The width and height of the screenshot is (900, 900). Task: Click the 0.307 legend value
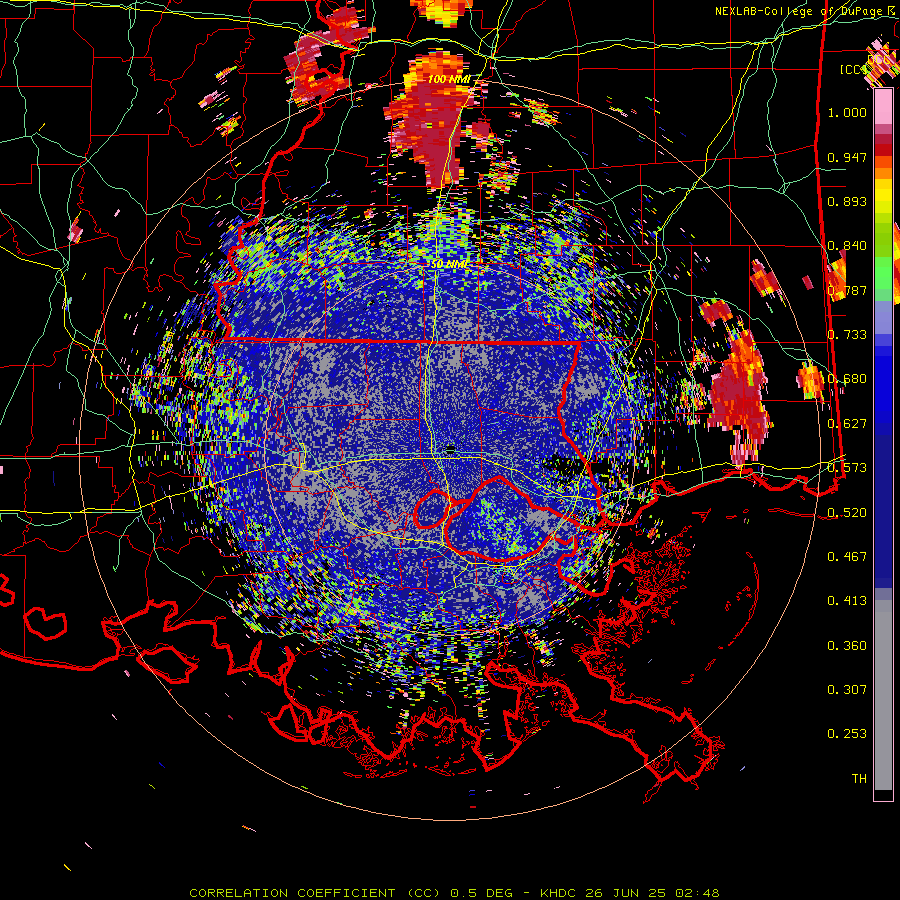(x=847, y=690)
